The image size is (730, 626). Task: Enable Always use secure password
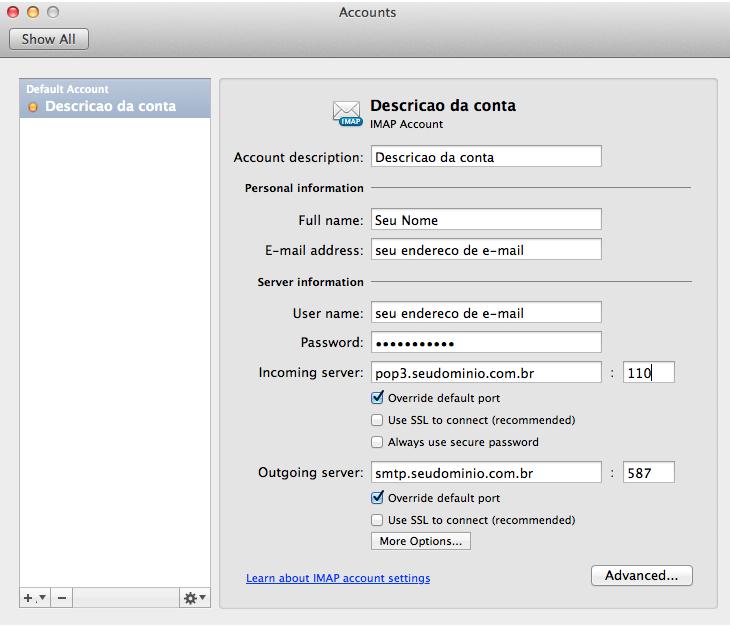[377, 442]
